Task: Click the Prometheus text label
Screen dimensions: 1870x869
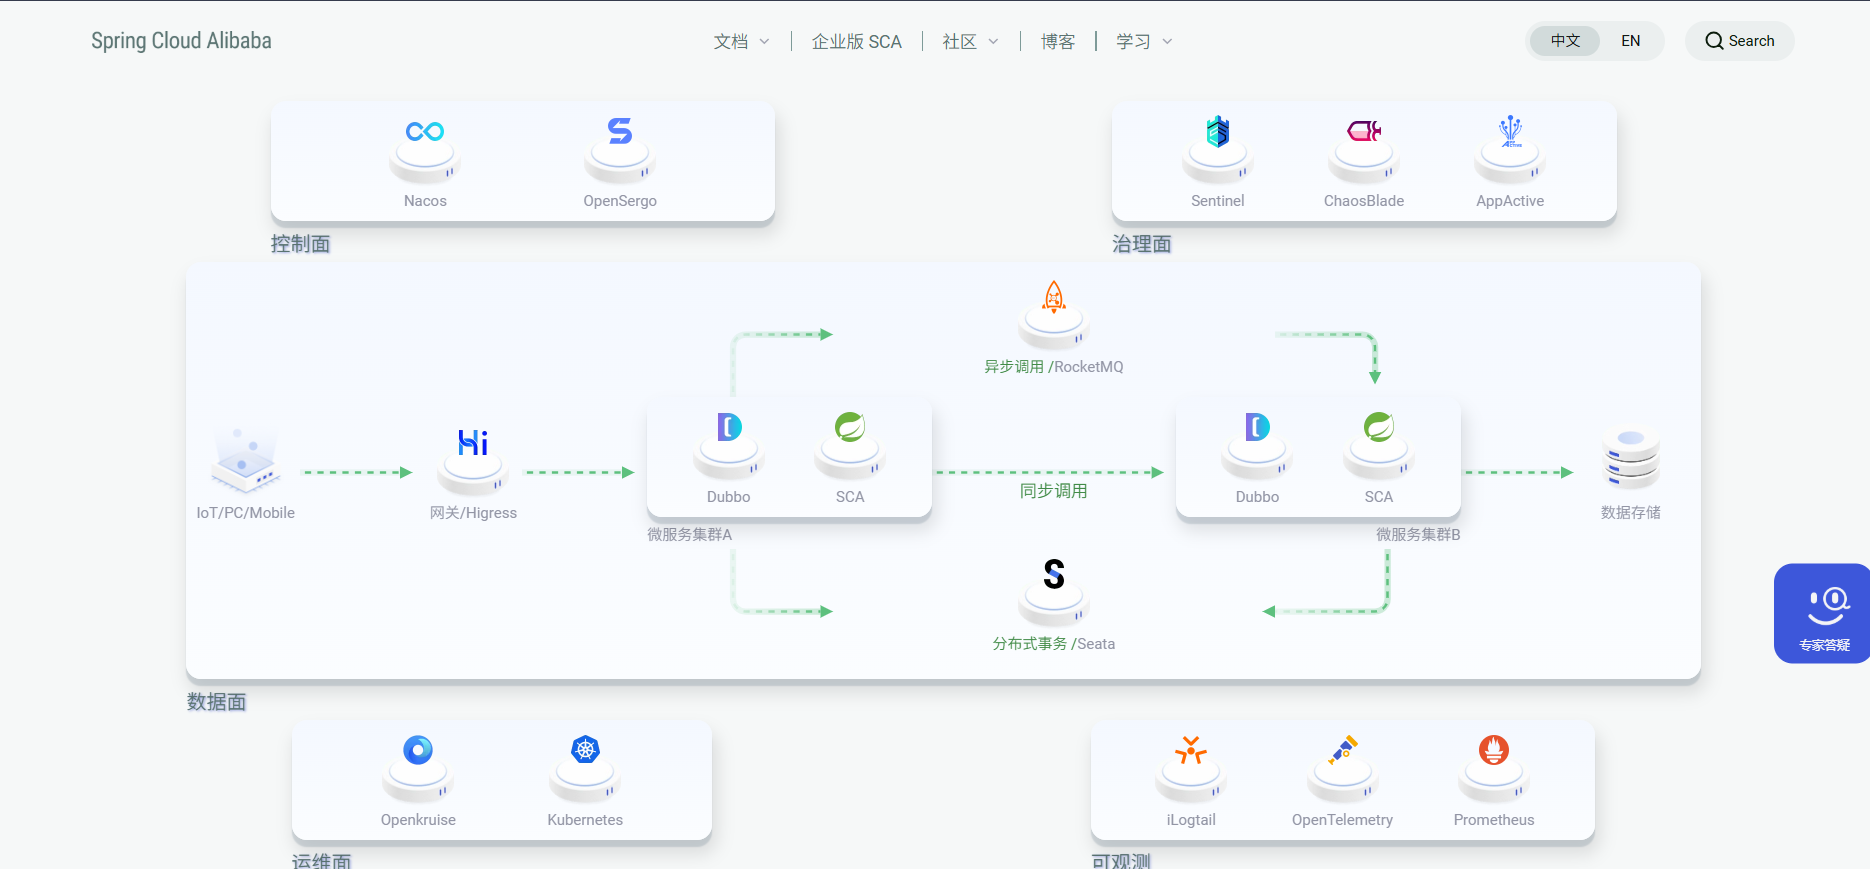Action: (x=1494, y=820)
